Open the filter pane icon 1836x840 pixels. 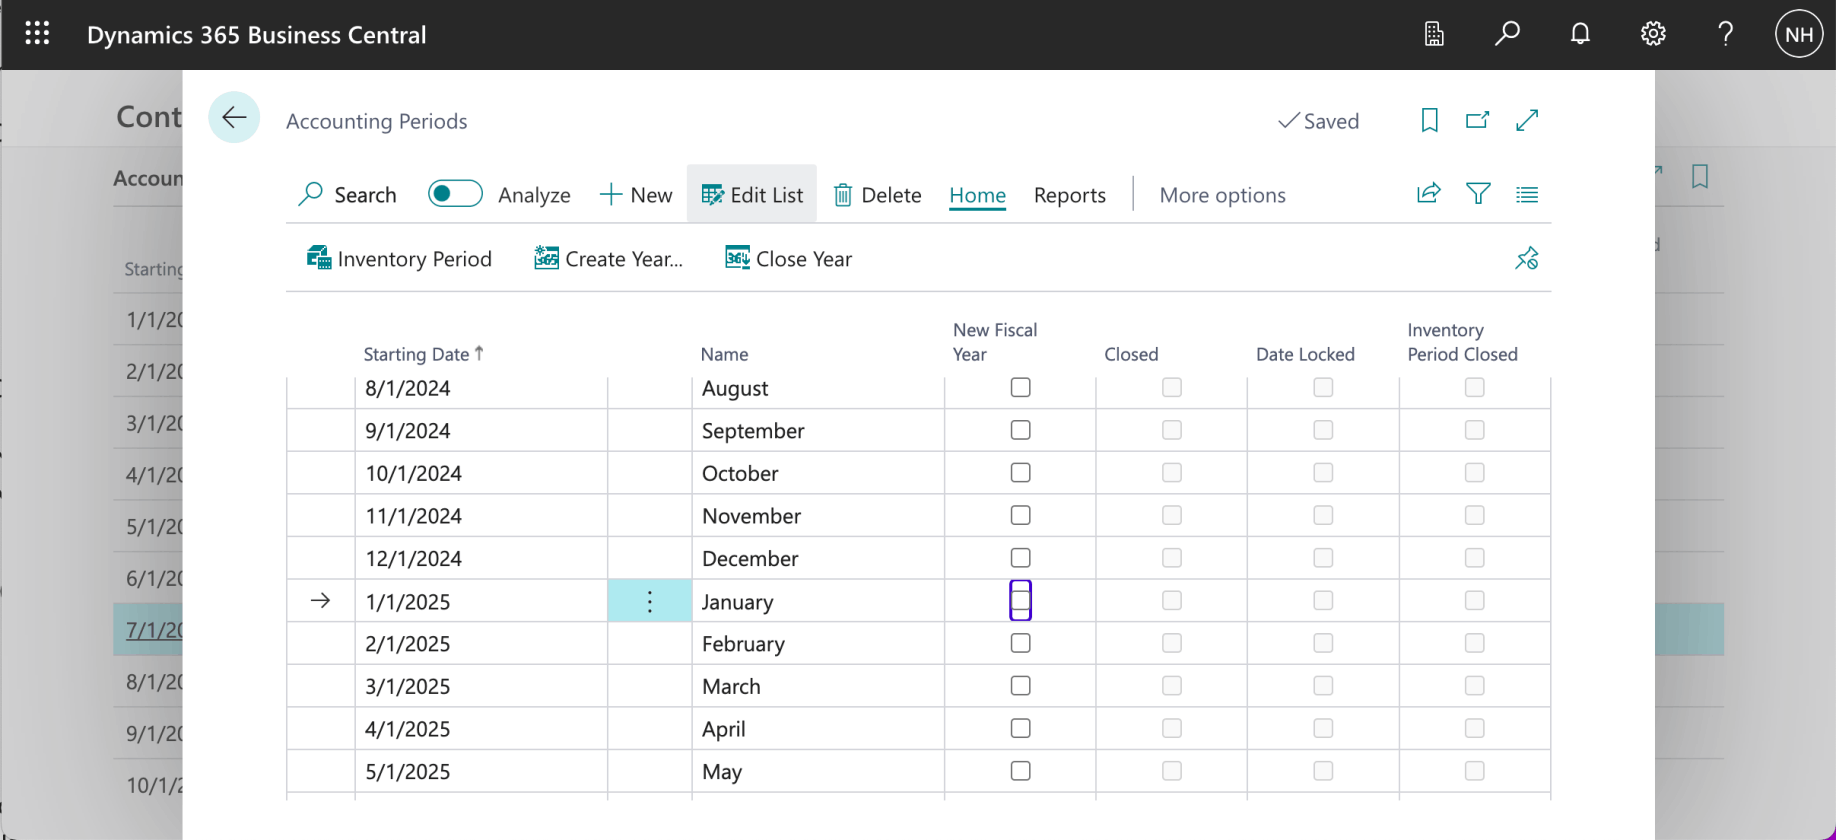click(x=1478, y=194)
